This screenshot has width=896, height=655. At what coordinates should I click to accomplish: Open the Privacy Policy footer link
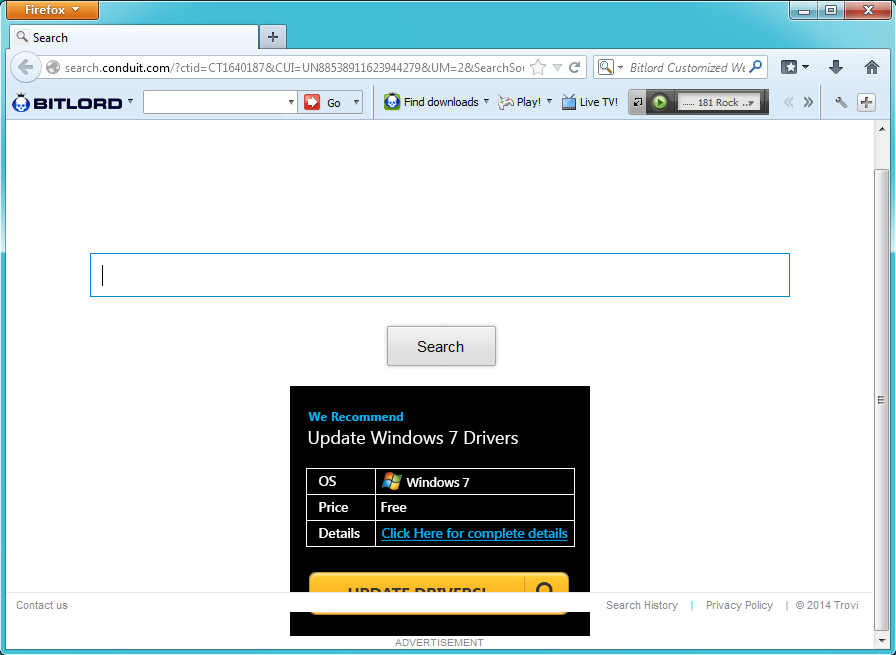pos(739,605)
